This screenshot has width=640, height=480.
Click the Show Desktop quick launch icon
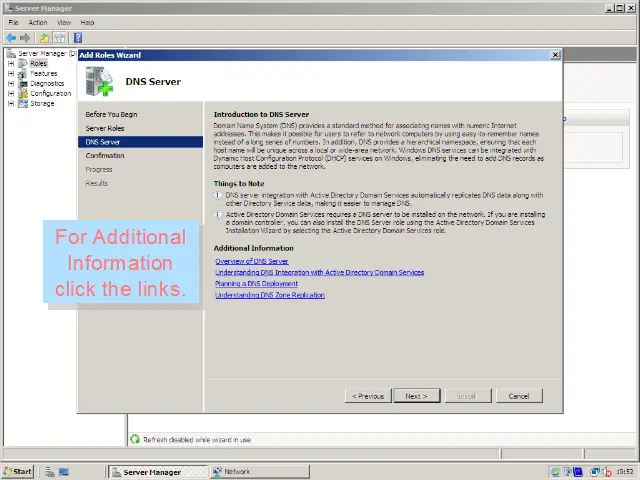(64, 472)
